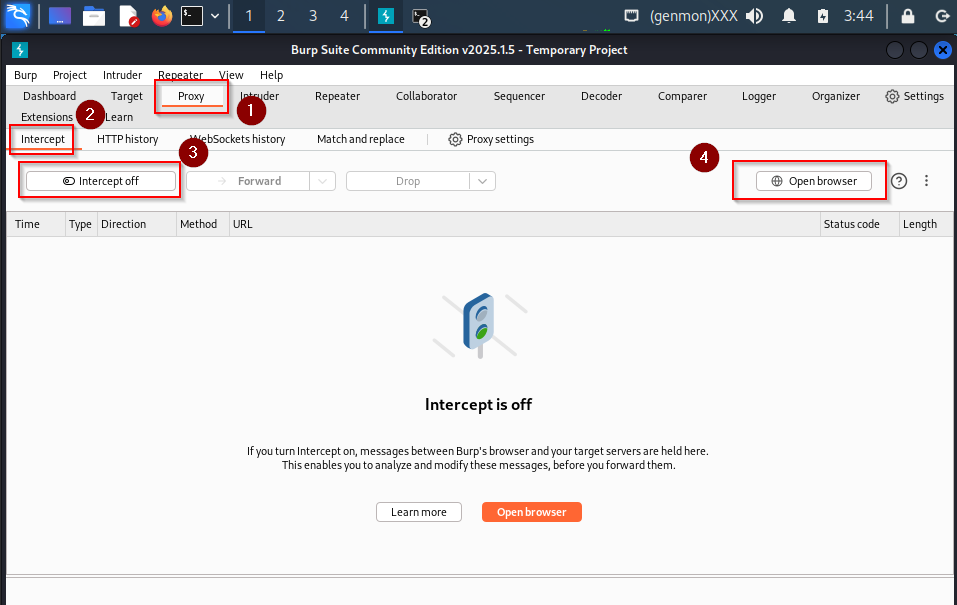Click the log out icon in the panel
957x605 pixels.
pyautogui.click(x=942, y=16)
